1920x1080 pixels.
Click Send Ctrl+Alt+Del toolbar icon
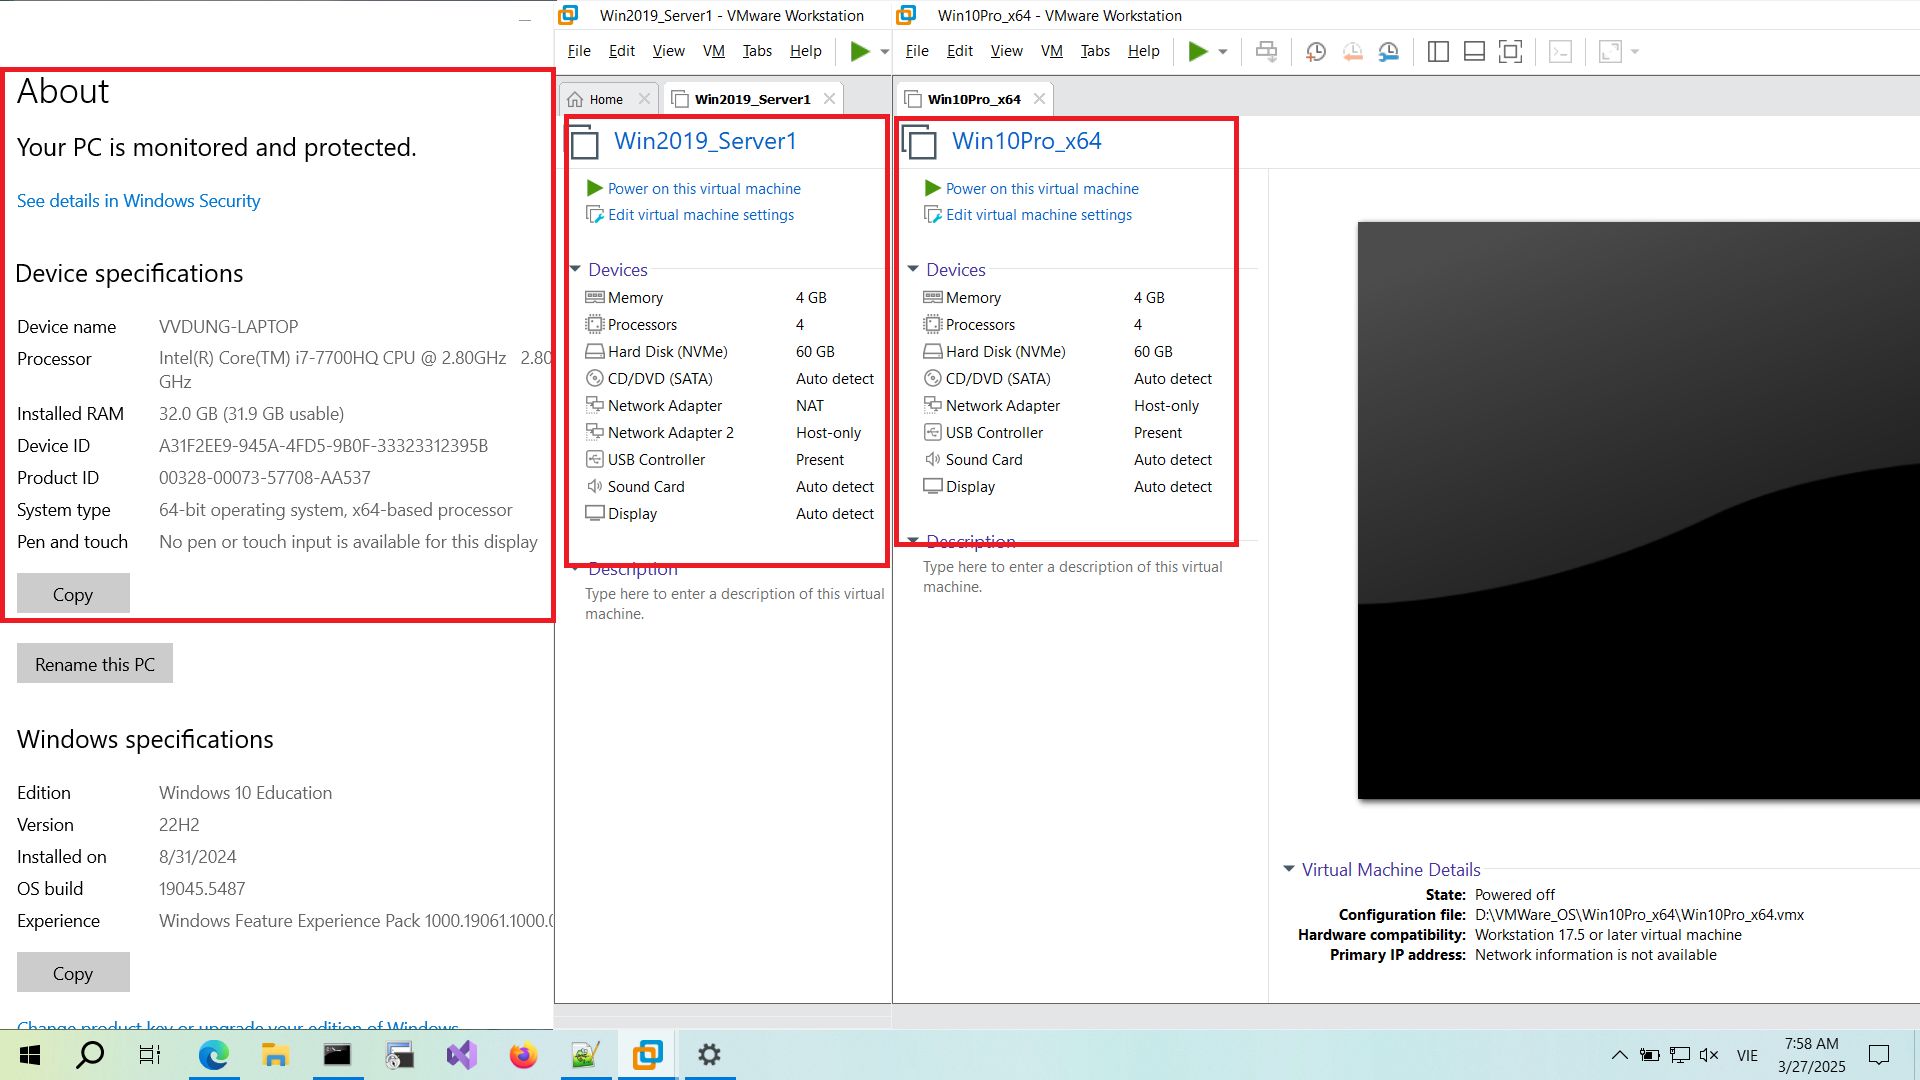tap(1266, 51)
